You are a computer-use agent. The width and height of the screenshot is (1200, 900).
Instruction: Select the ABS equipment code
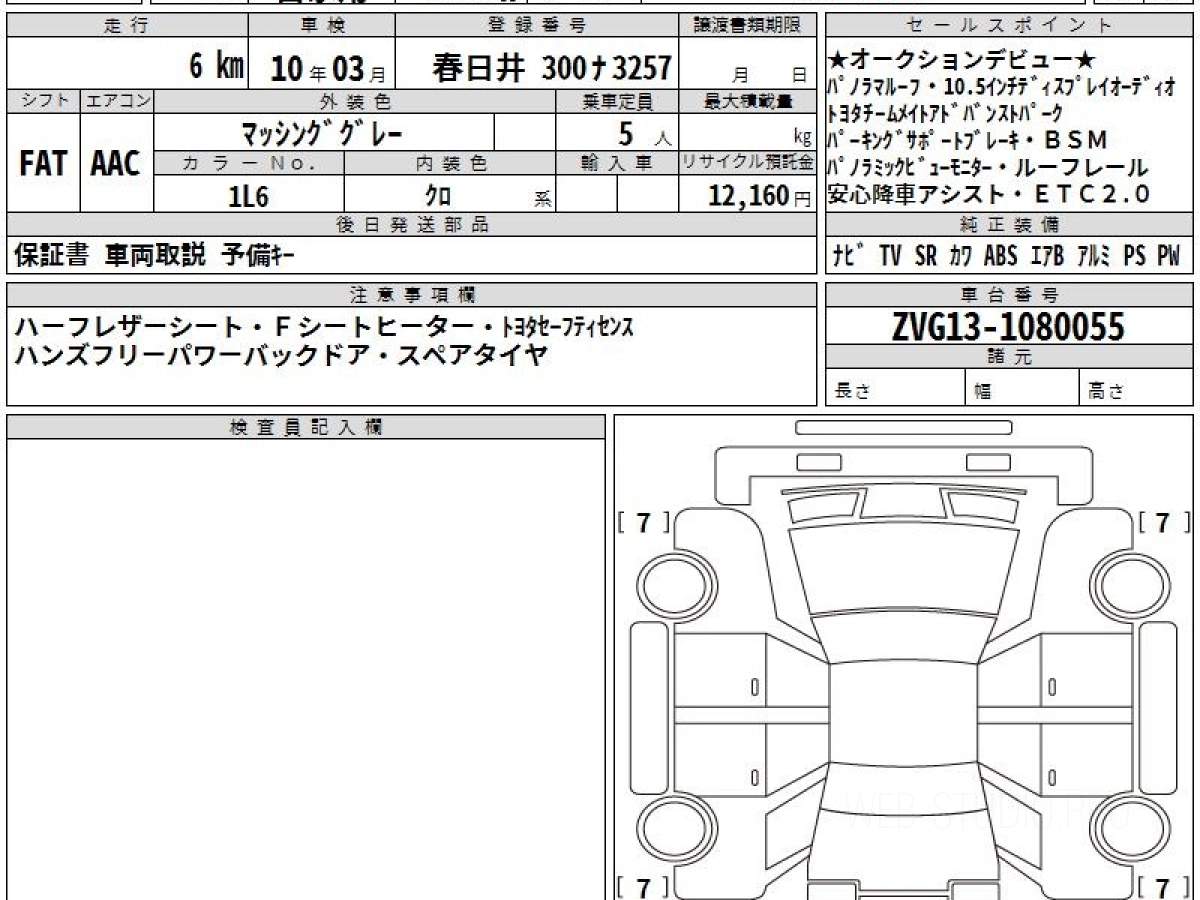tap(1001, 256)
